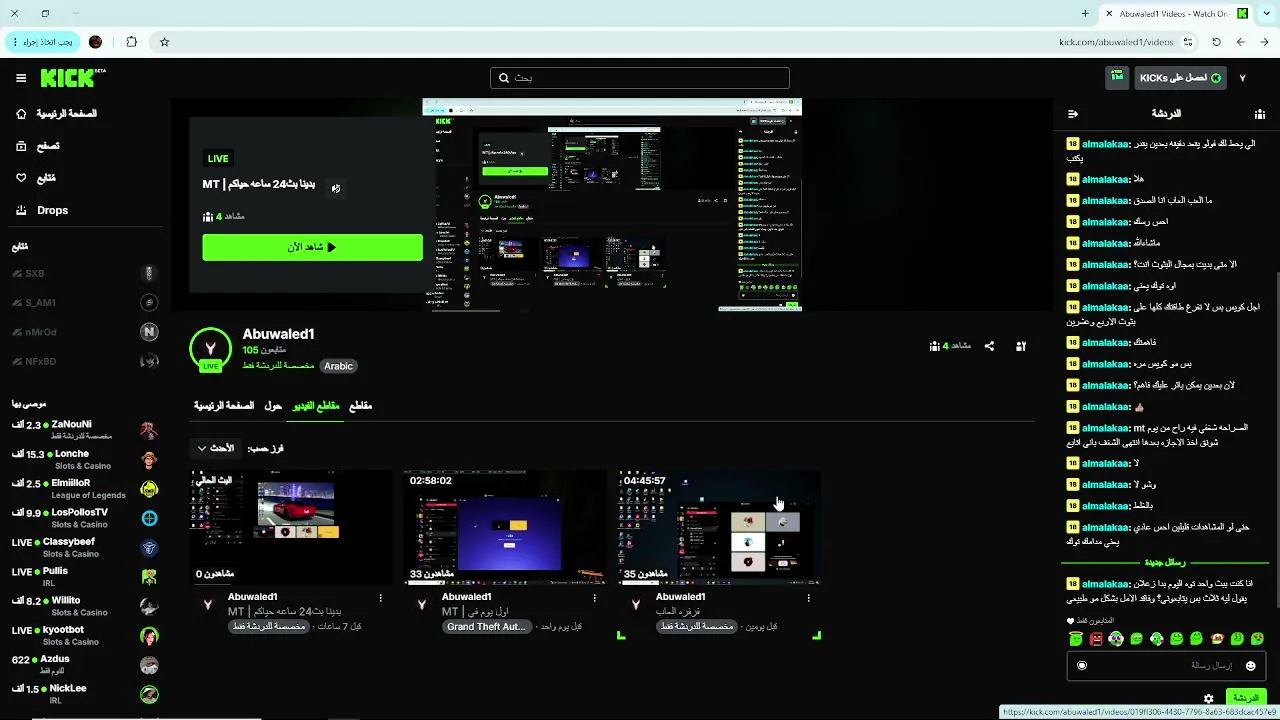Click the live stream preview player
The width and height of the screenshot is (1280, 720).
(x=612, y=205)
